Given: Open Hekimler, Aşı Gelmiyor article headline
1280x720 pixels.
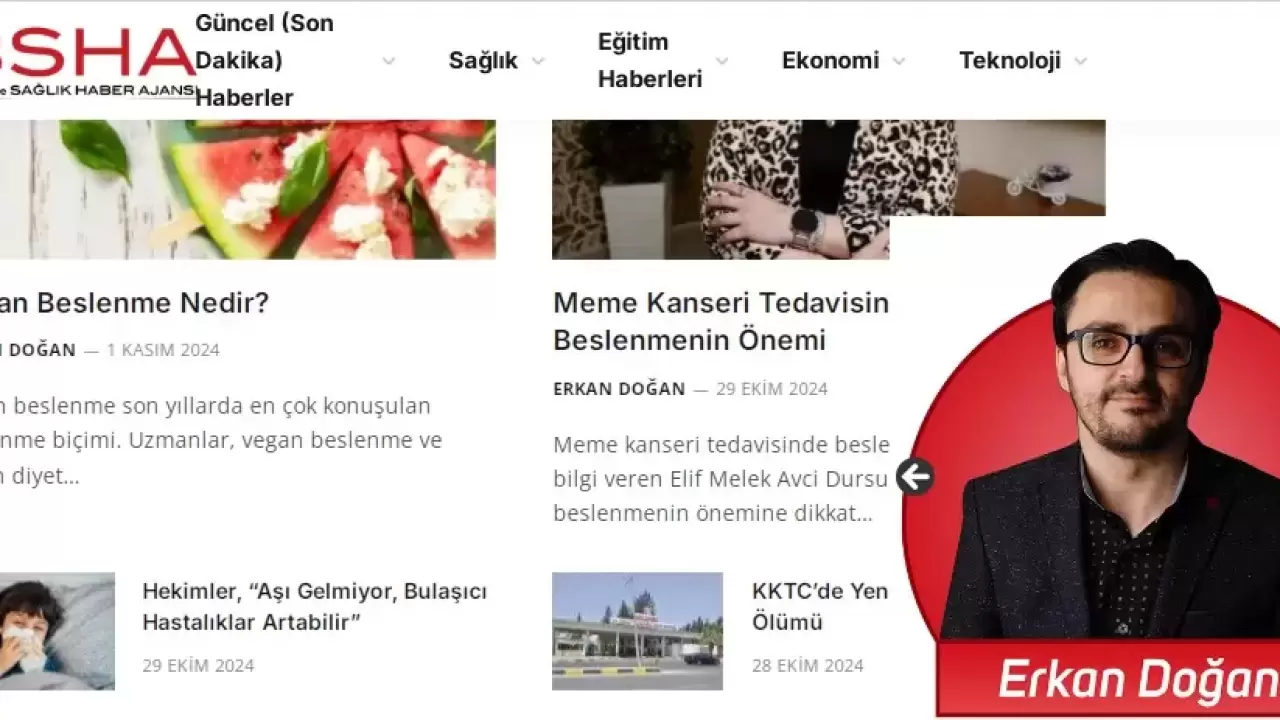Looking at the screenshot, I should tap(315, 606).
